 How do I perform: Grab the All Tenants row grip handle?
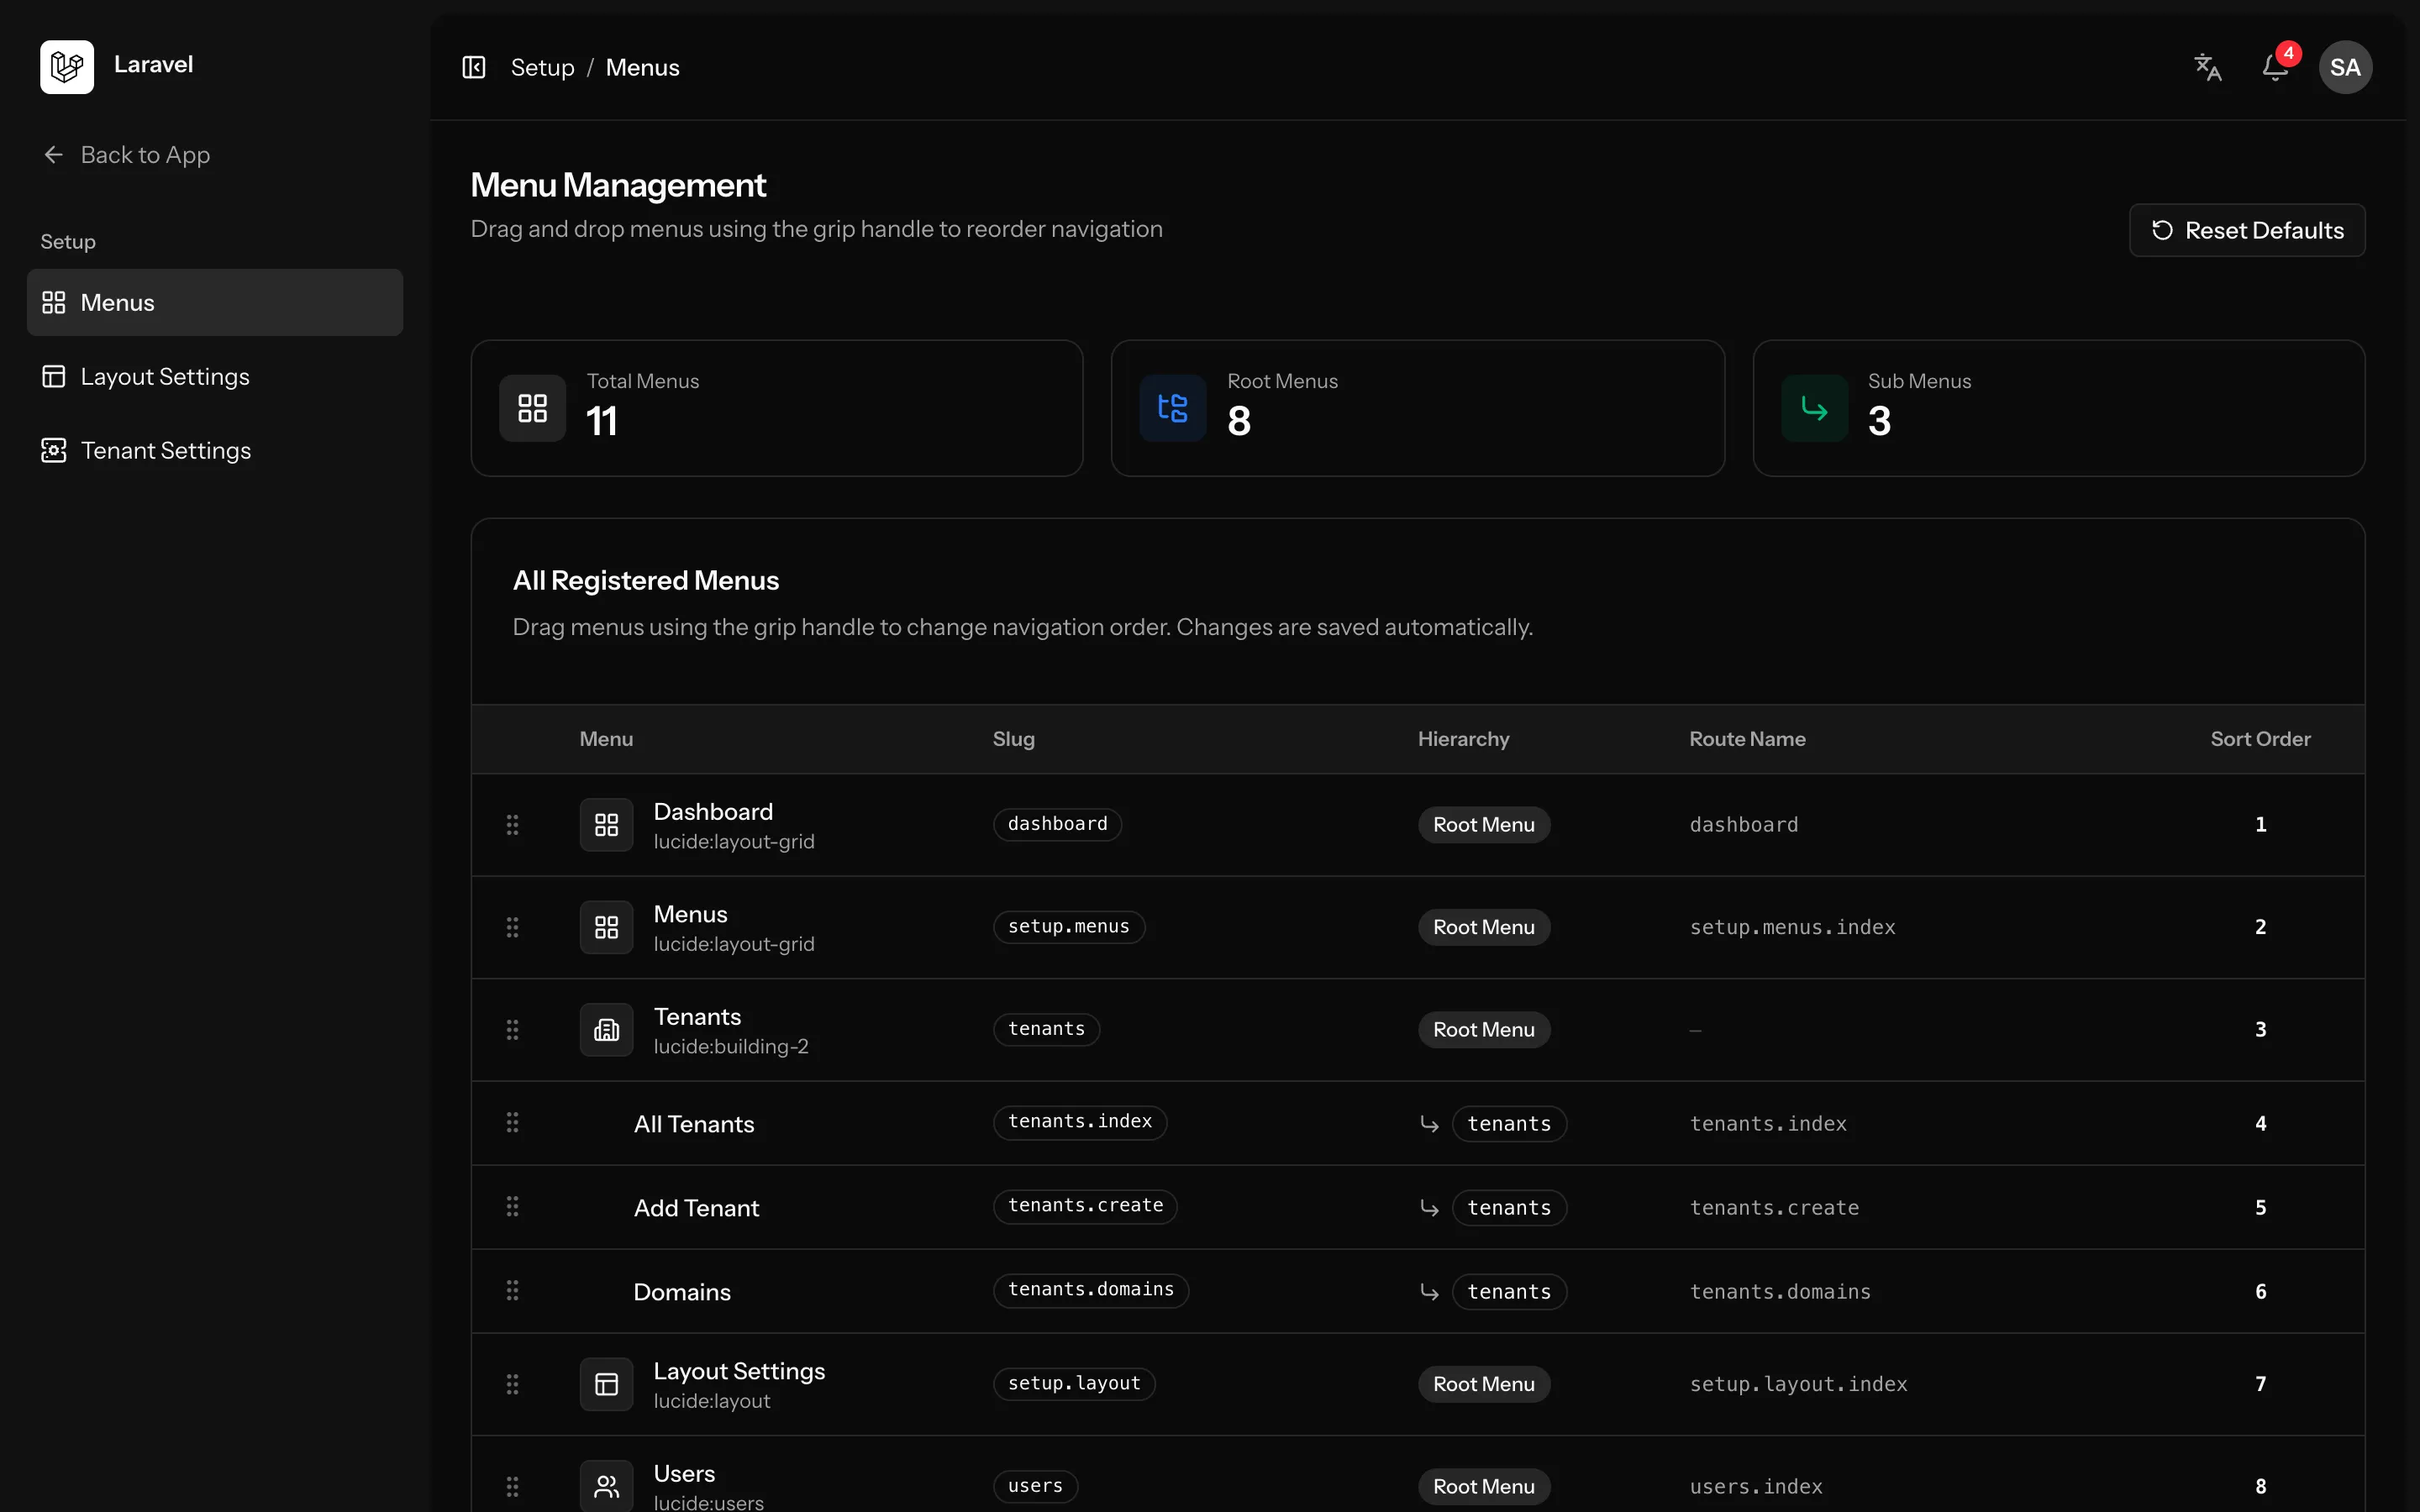[513, 1122]
